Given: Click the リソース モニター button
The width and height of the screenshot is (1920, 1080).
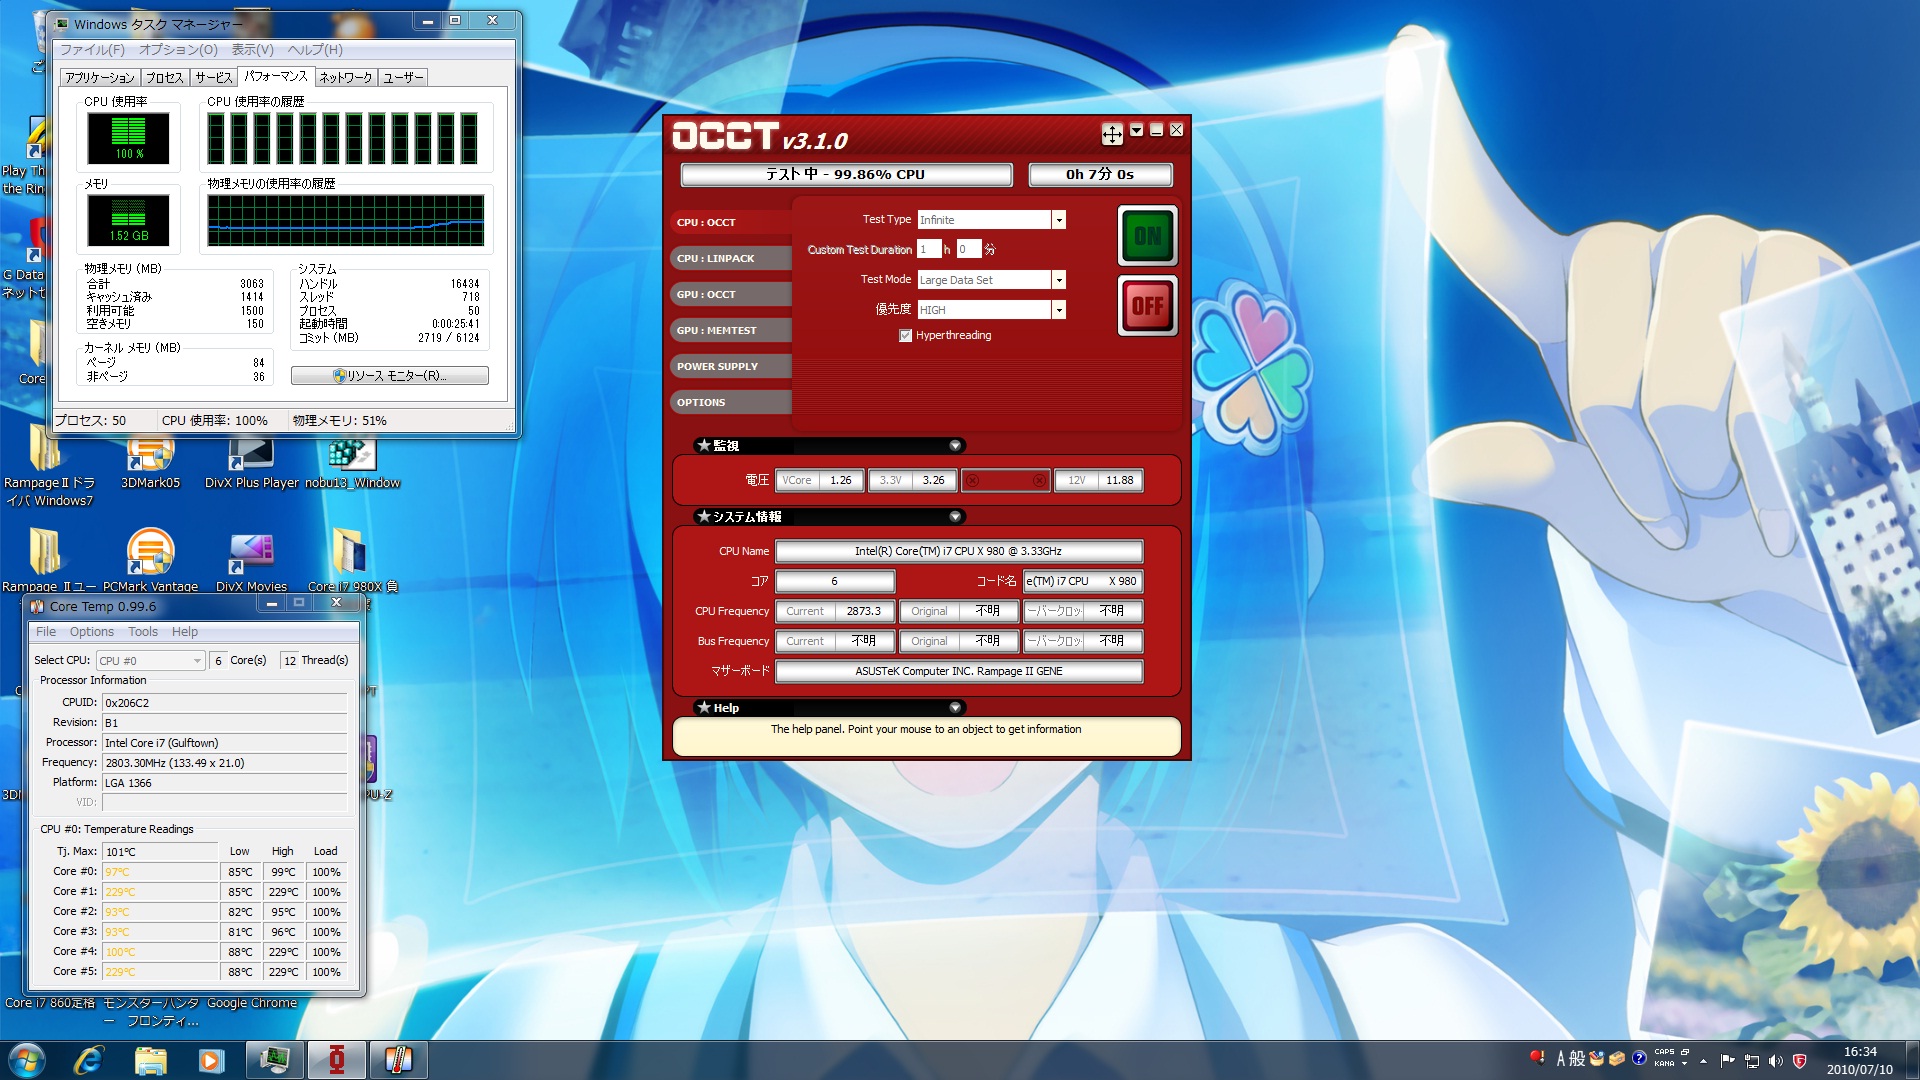Looking at the screenshot, I should pos(390,376).
